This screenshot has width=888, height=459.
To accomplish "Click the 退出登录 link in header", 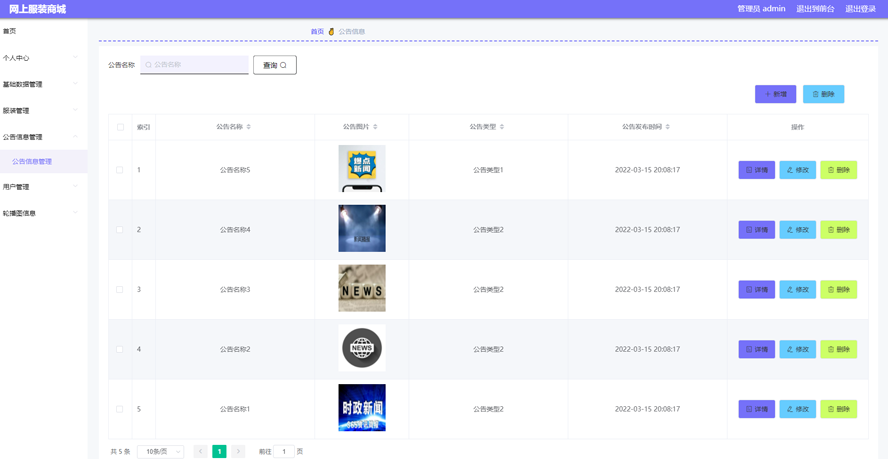I will (x=860, y=9).
